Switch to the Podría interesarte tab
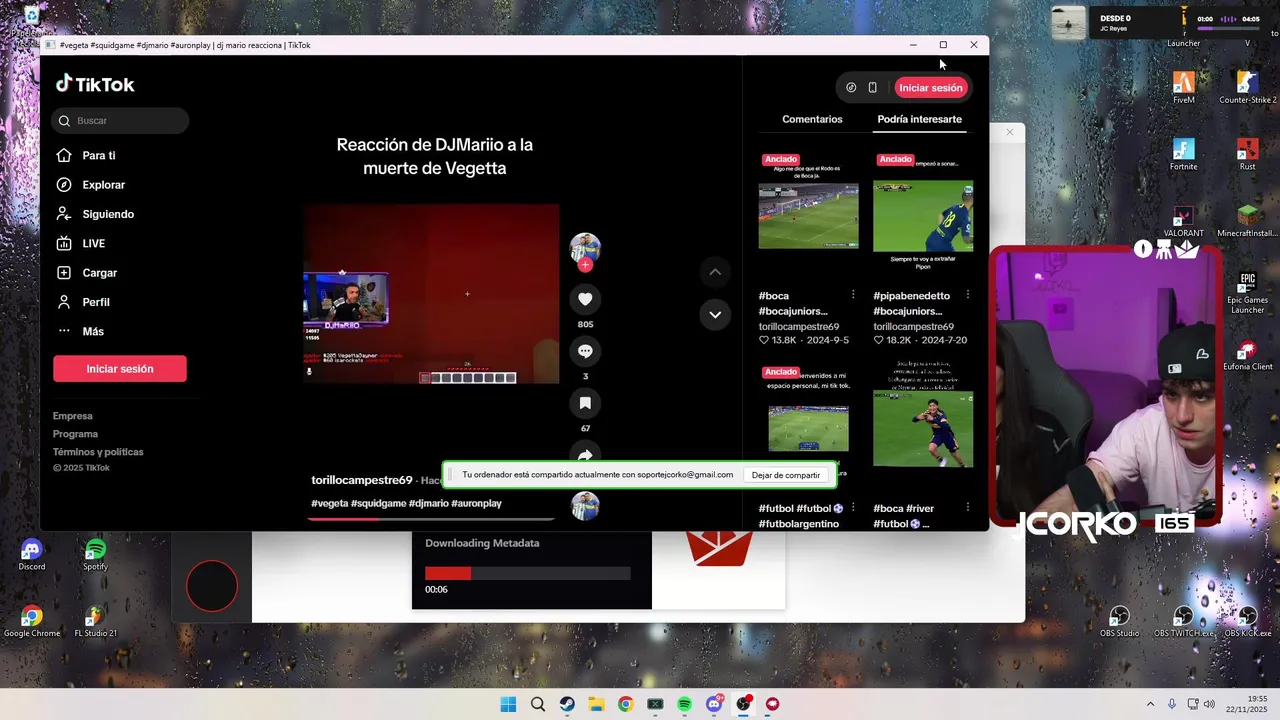Image resolution: width=1280 pixels, height=720 pixels. [x=919, y=119]
